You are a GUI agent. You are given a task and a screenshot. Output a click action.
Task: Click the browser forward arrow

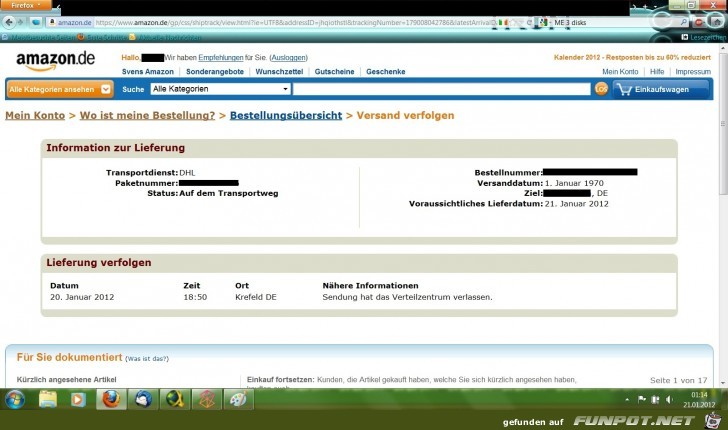pos(20,22)
